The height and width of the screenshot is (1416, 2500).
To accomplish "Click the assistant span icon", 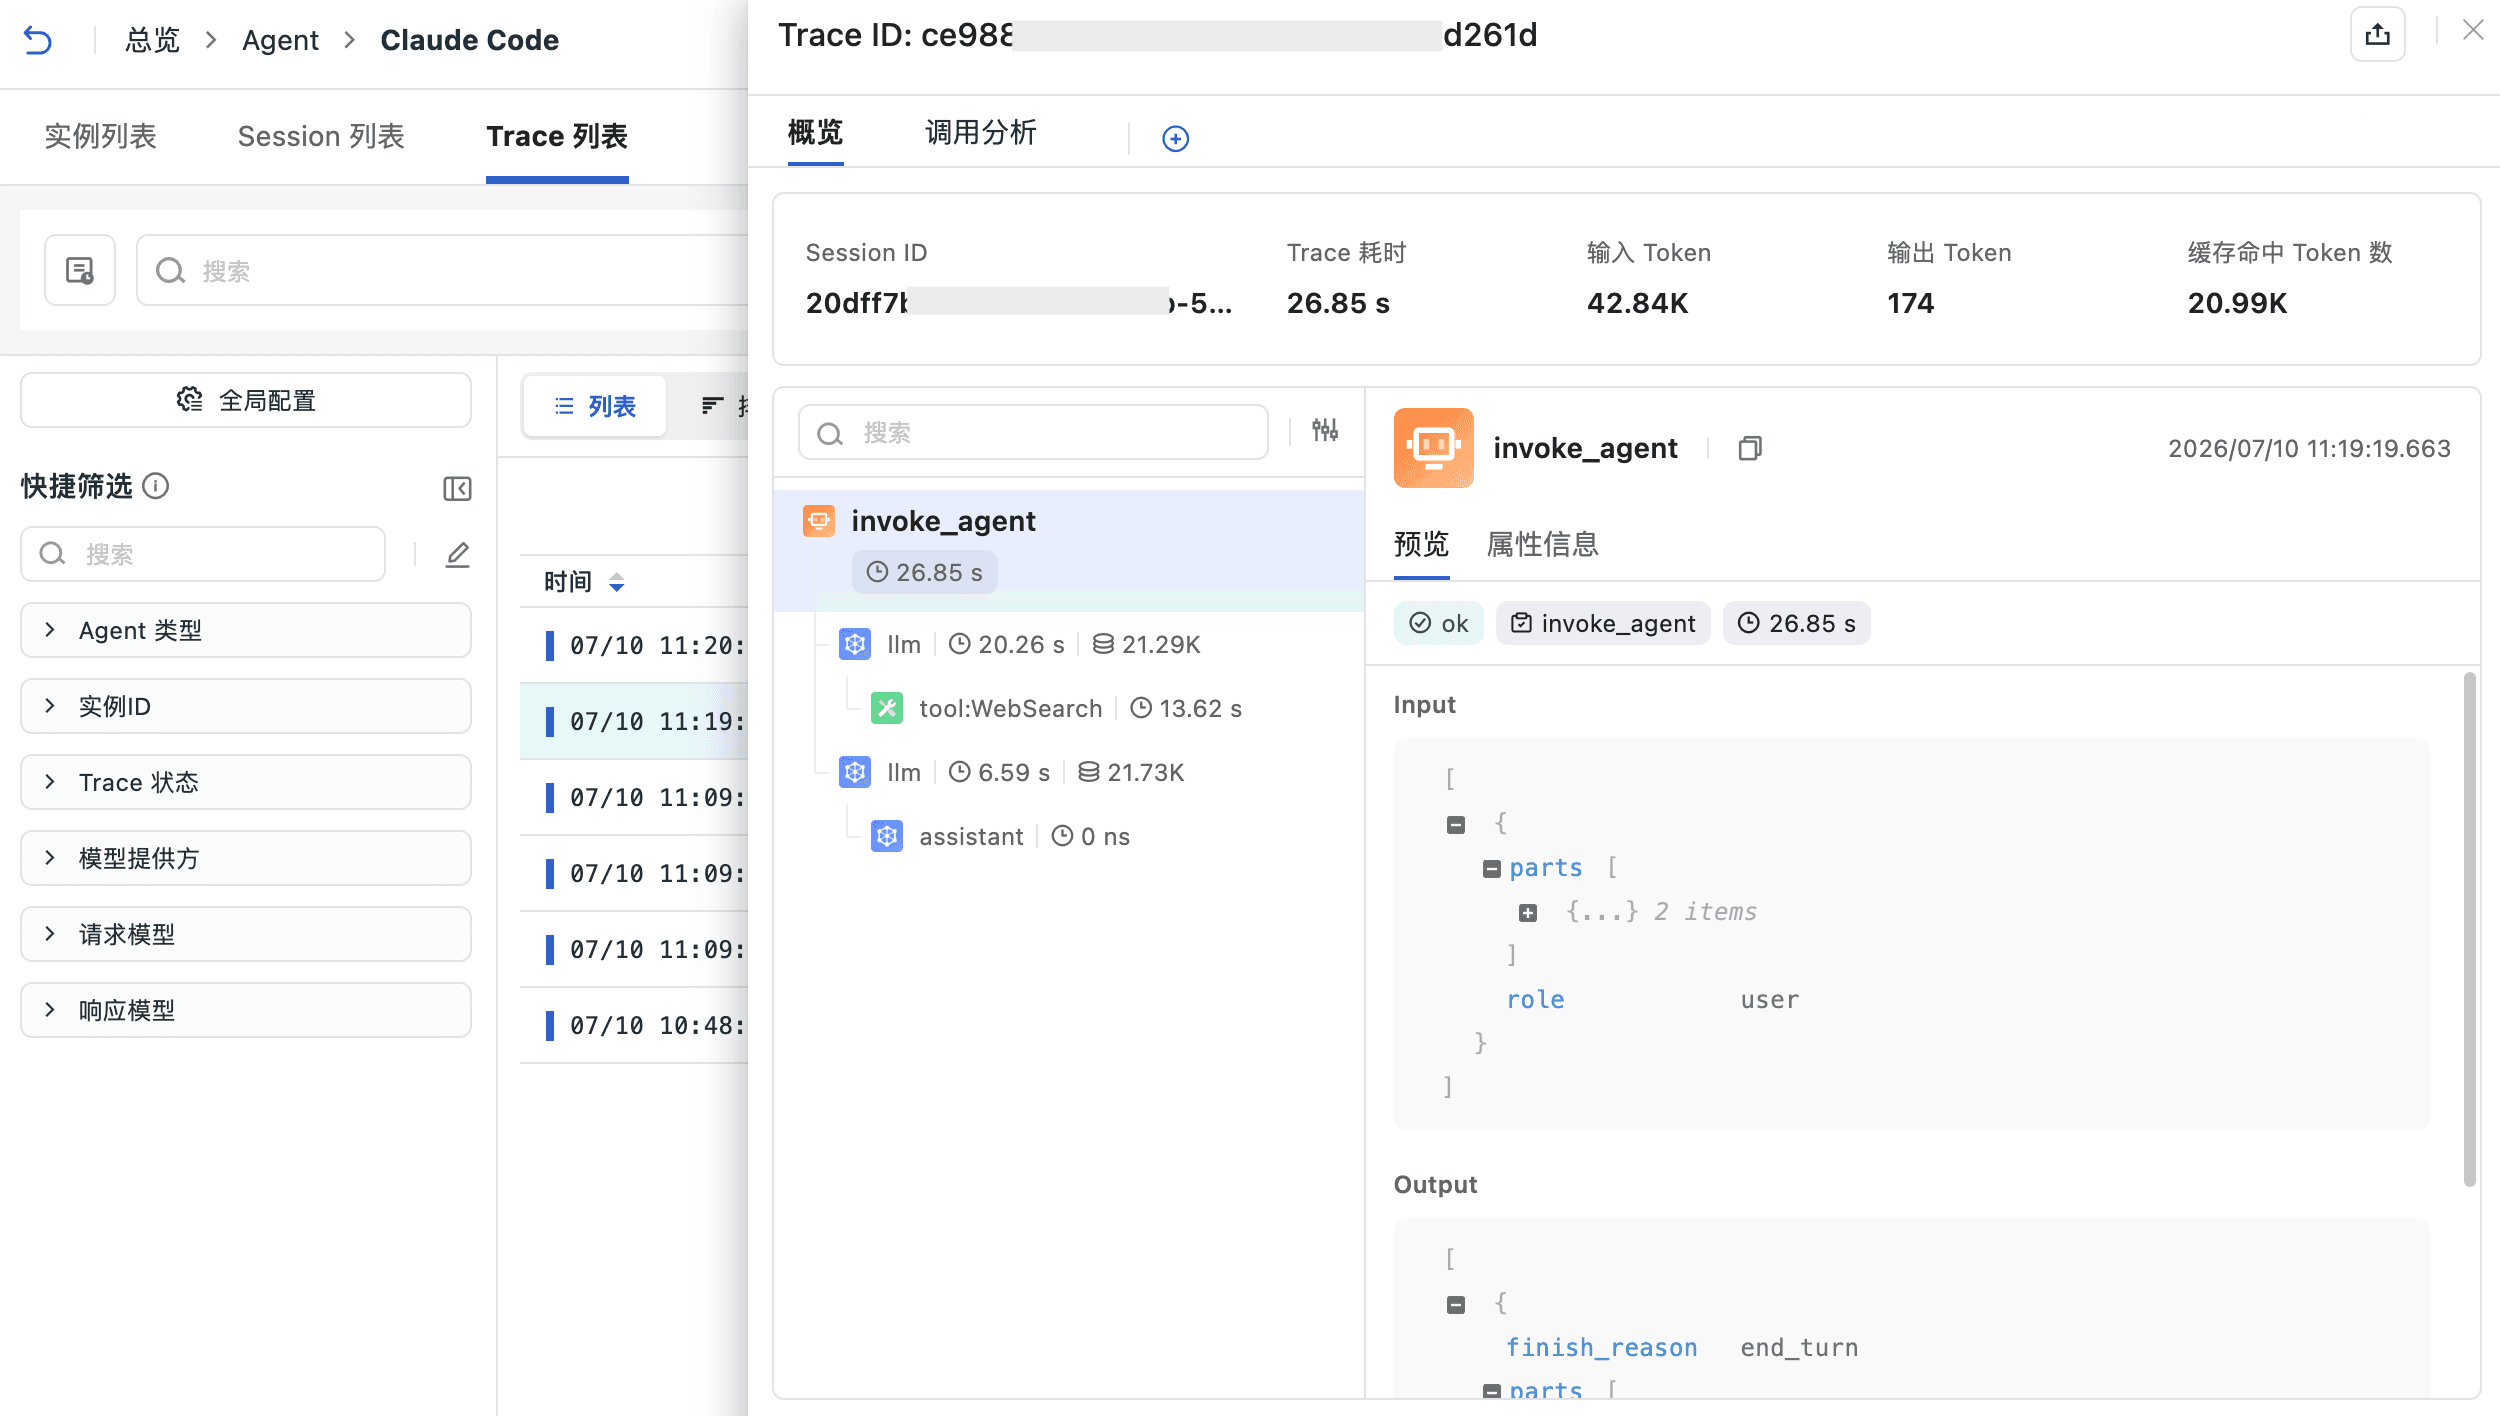I will tap(887, 836).
